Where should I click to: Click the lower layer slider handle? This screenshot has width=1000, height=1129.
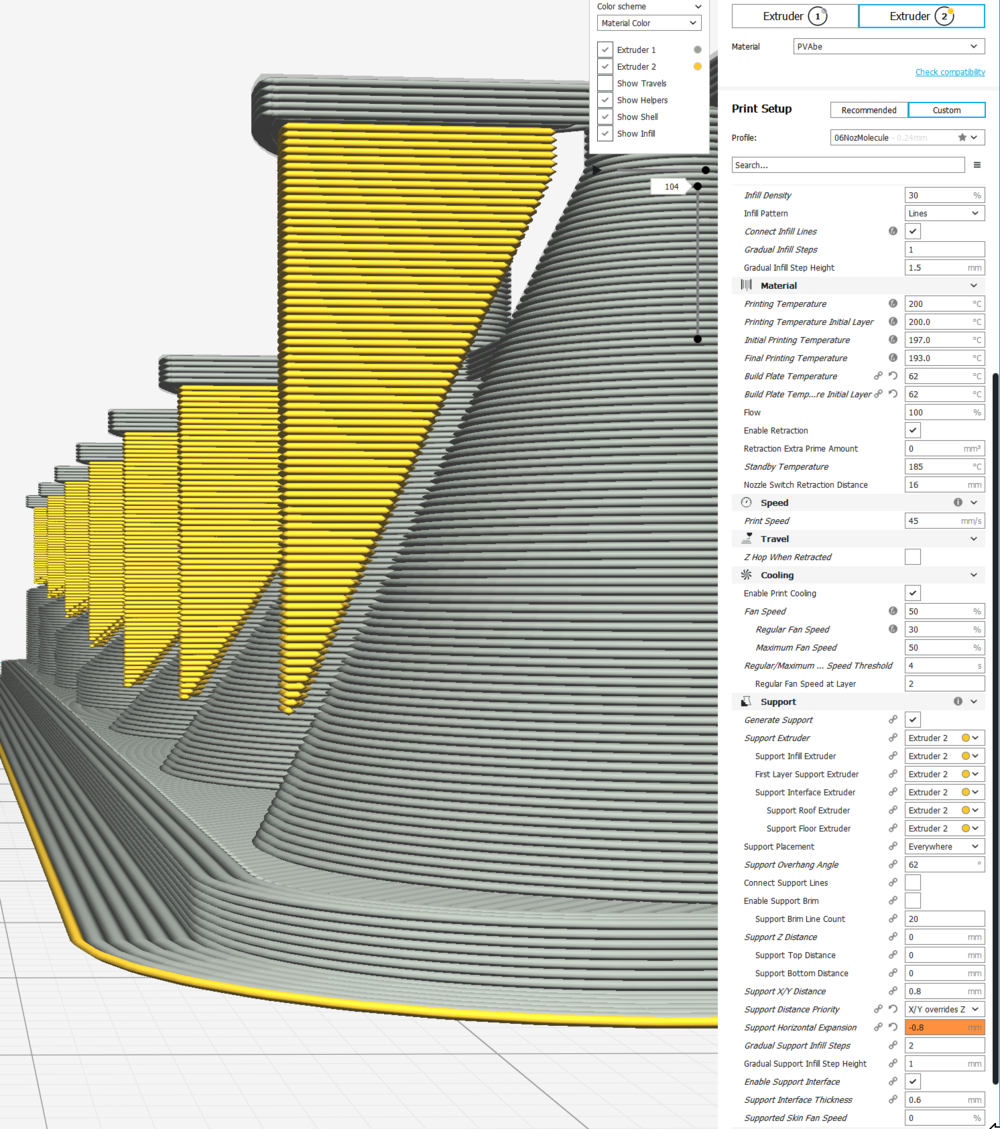[698, 339]
